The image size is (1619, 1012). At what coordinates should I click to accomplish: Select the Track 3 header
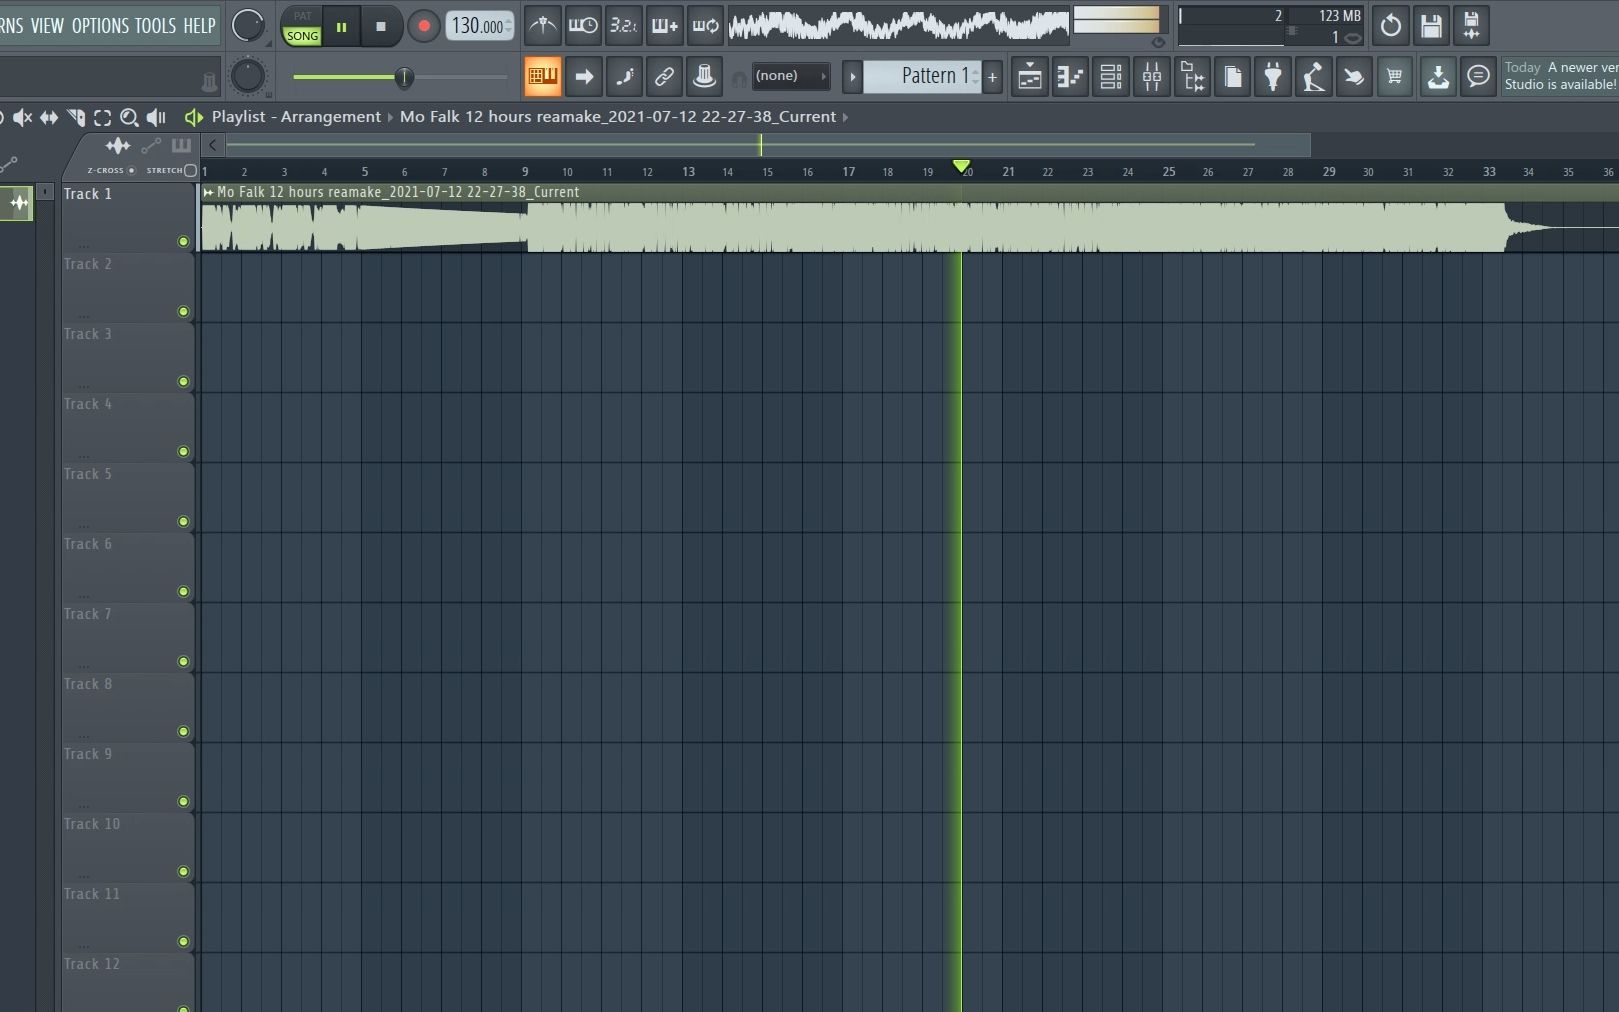(x=127, y=357)
